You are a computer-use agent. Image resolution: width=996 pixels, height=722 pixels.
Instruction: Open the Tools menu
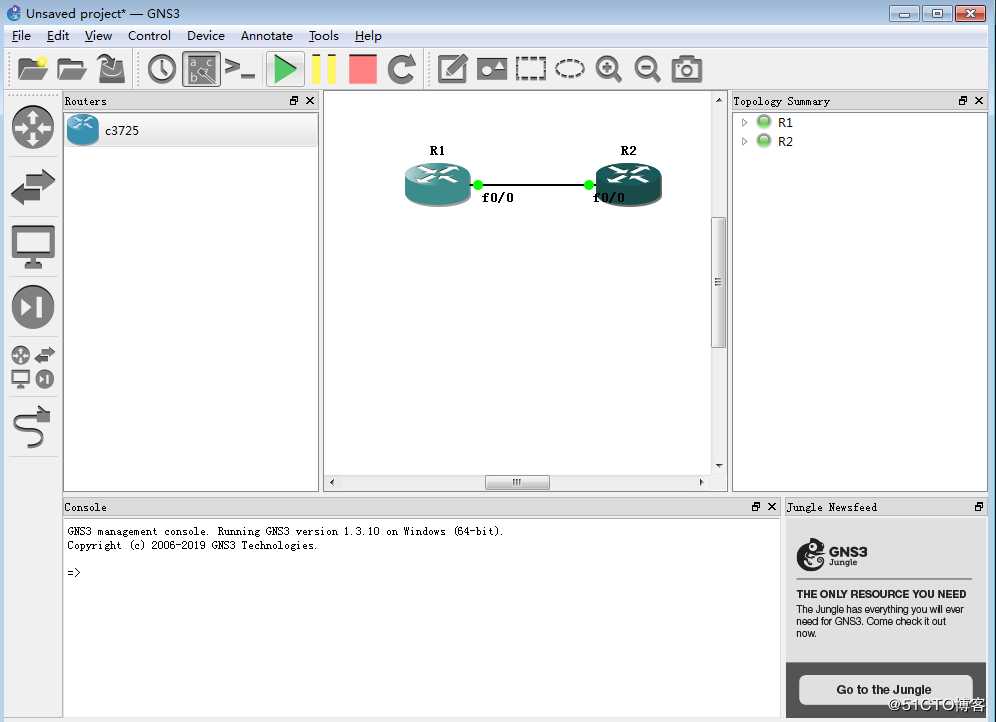(323, 36)
